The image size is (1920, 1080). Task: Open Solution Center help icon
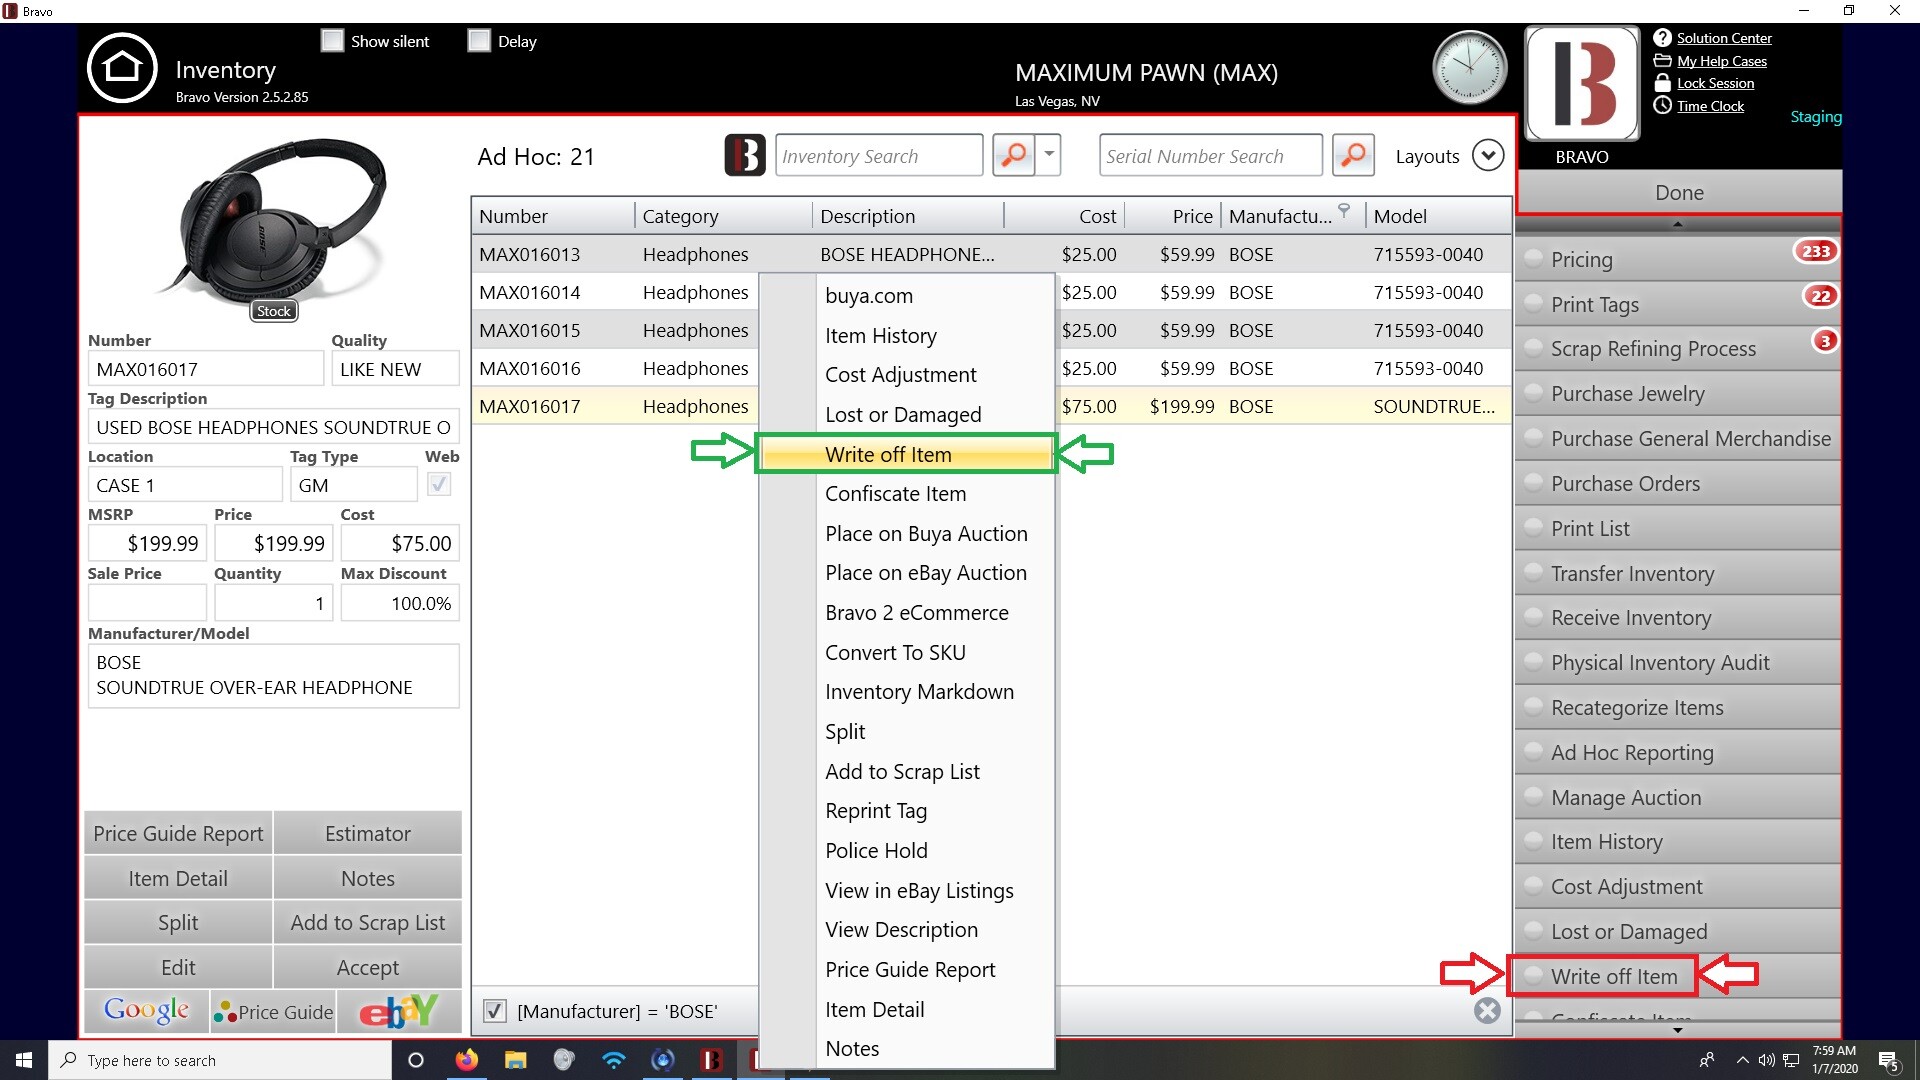(1662, 38)
